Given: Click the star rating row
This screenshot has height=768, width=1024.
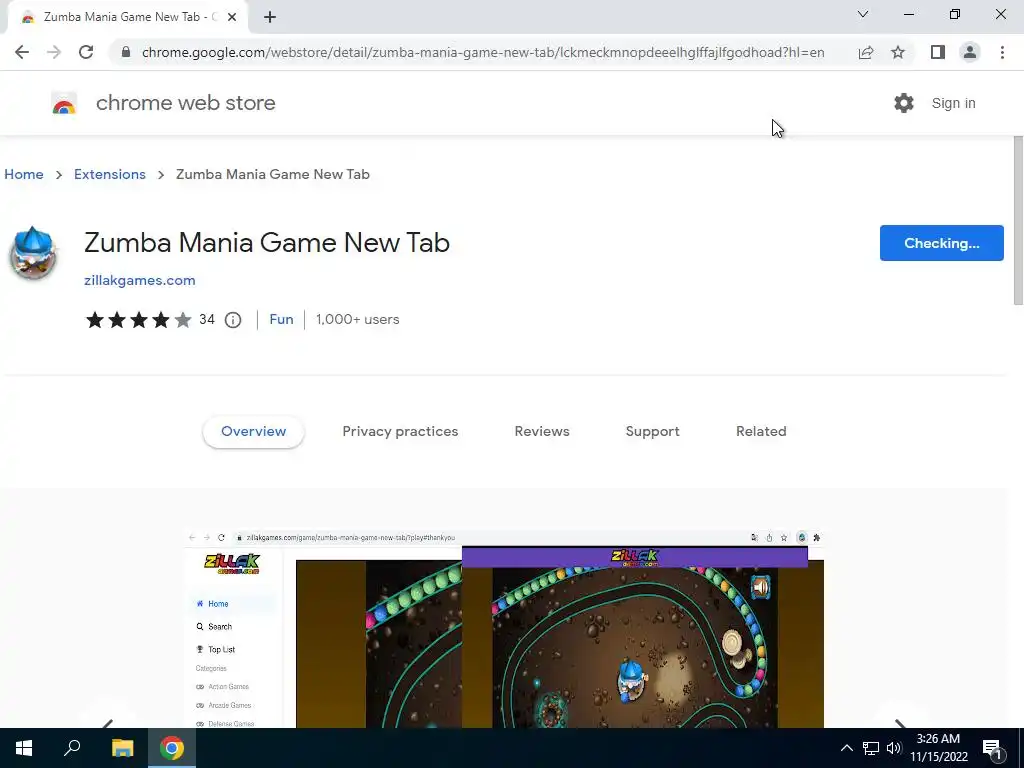Looking at the screenshot, I should pos(138,320).
